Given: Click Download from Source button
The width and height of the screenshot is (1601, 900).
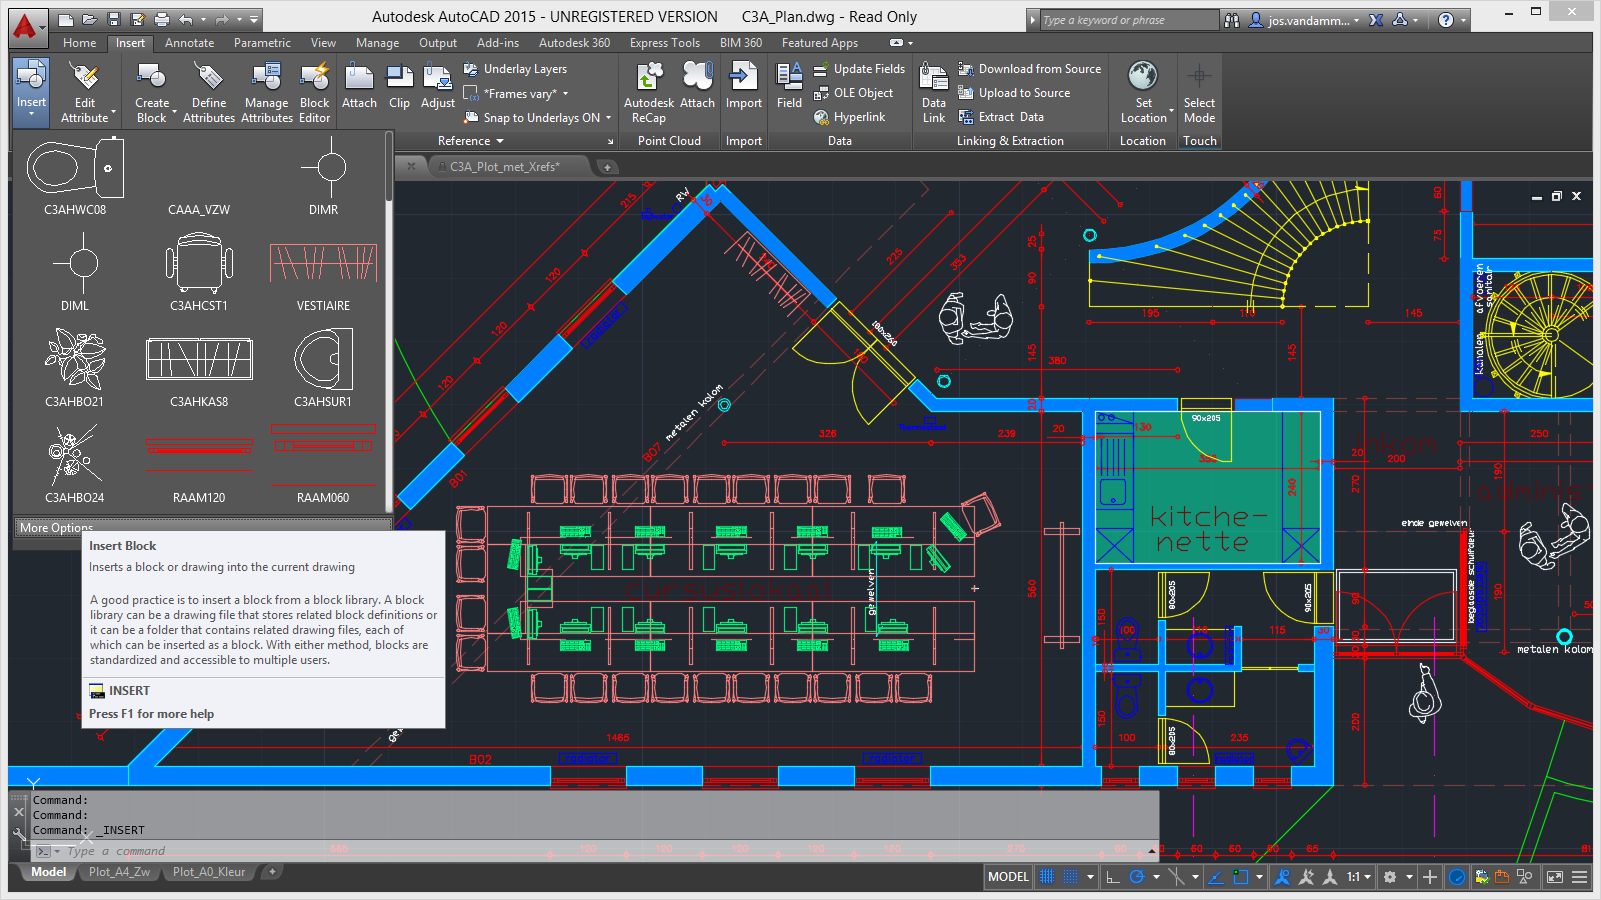Looking at the screenshot, I should click(x=1029, y=69).
